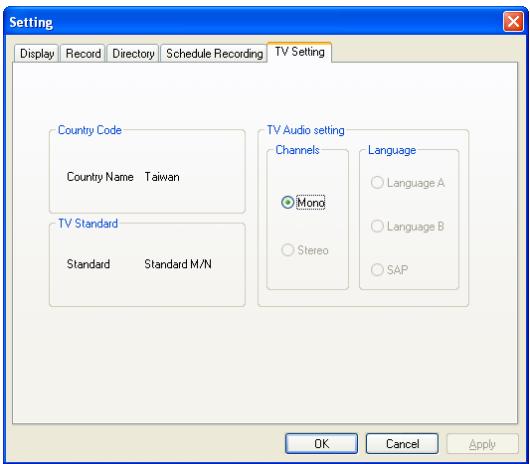Image resolution: width=530 pixels, height=464 pixels.
Task: Click the Channels group title
Action: pos(297,150)
